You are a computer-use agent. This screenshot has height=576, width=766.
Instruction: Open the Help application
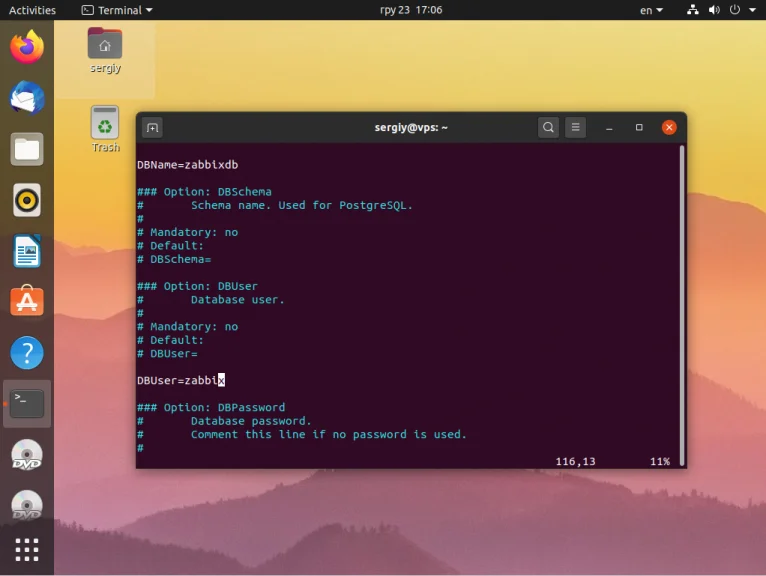pyautogui.click(x=27, y=353)
